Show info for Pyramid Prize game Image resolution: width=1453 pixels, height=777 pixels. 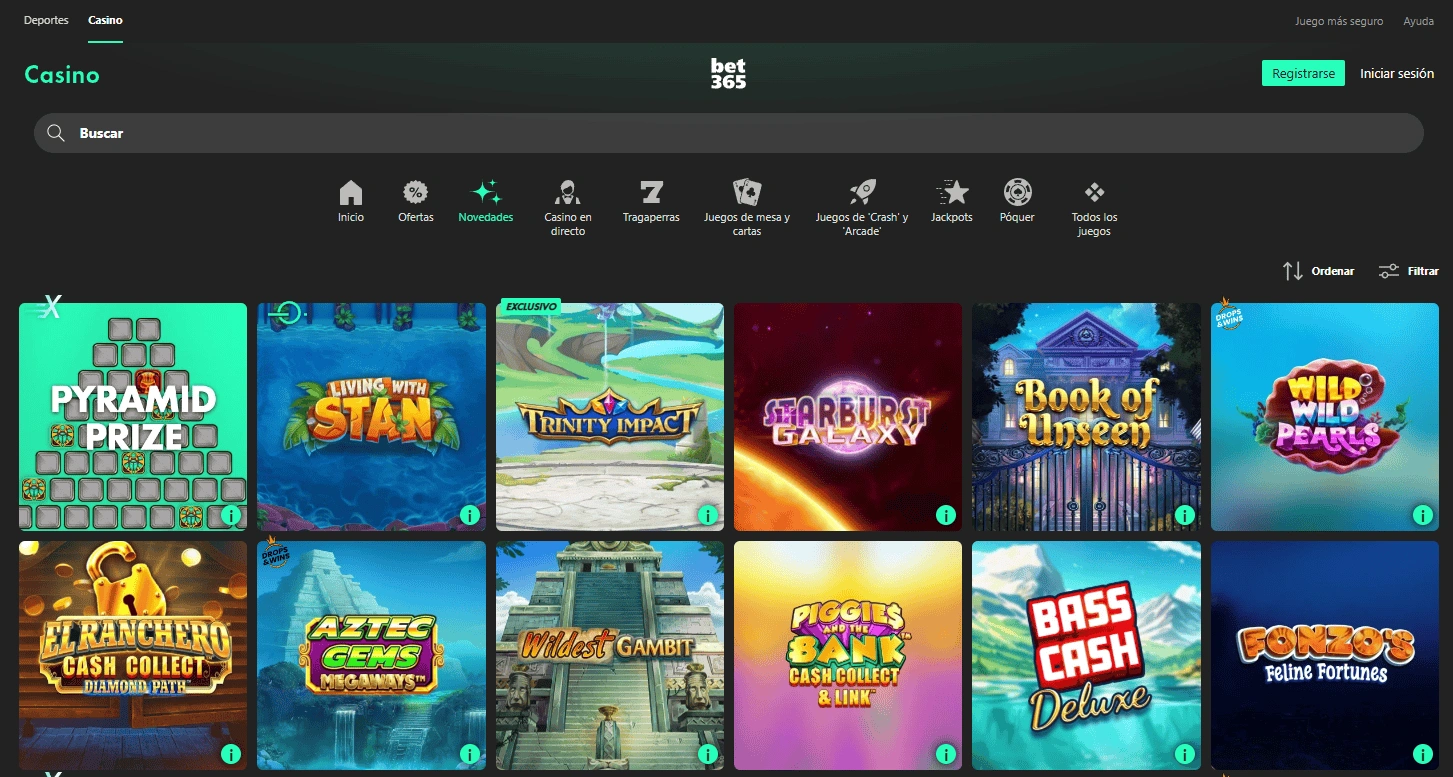tap(231, 515)
